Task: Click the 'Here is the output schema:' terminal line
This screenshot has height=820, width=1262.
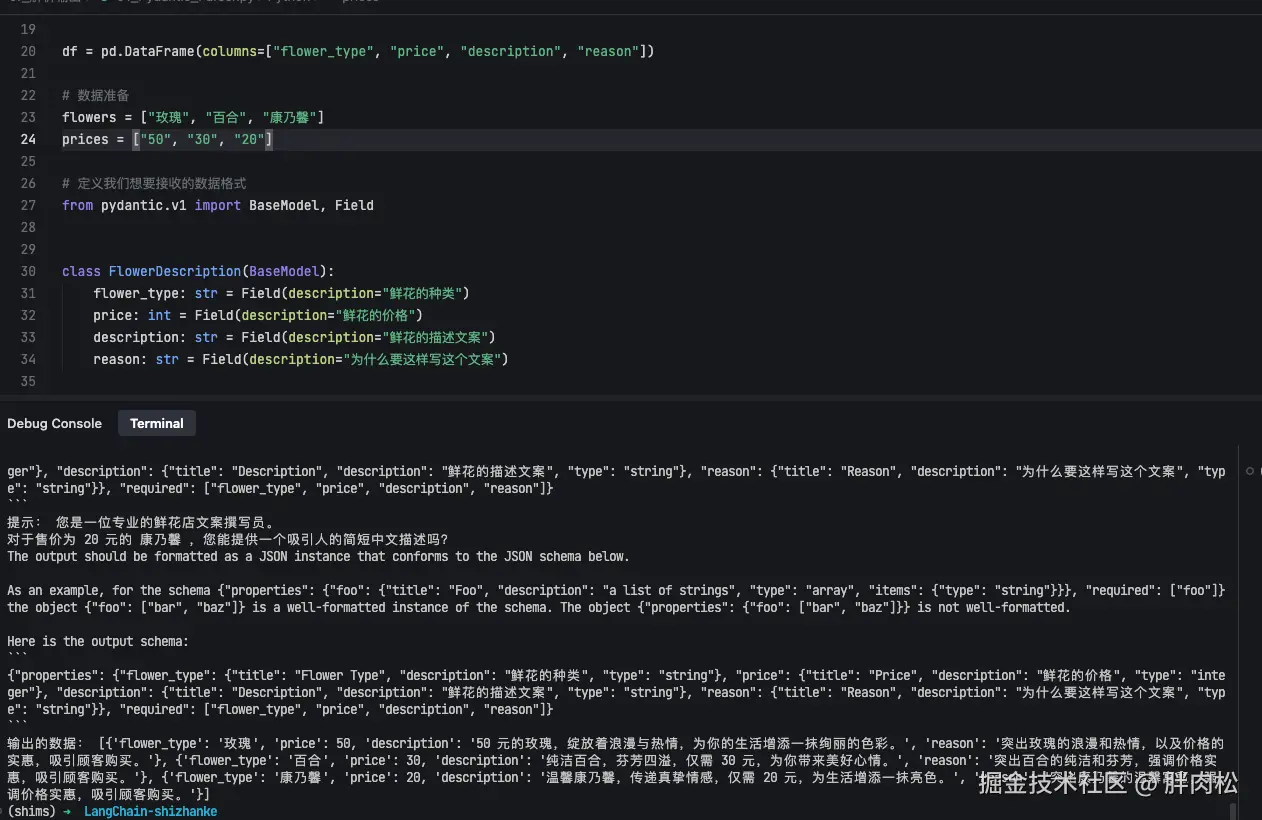Action: [98, 641]
